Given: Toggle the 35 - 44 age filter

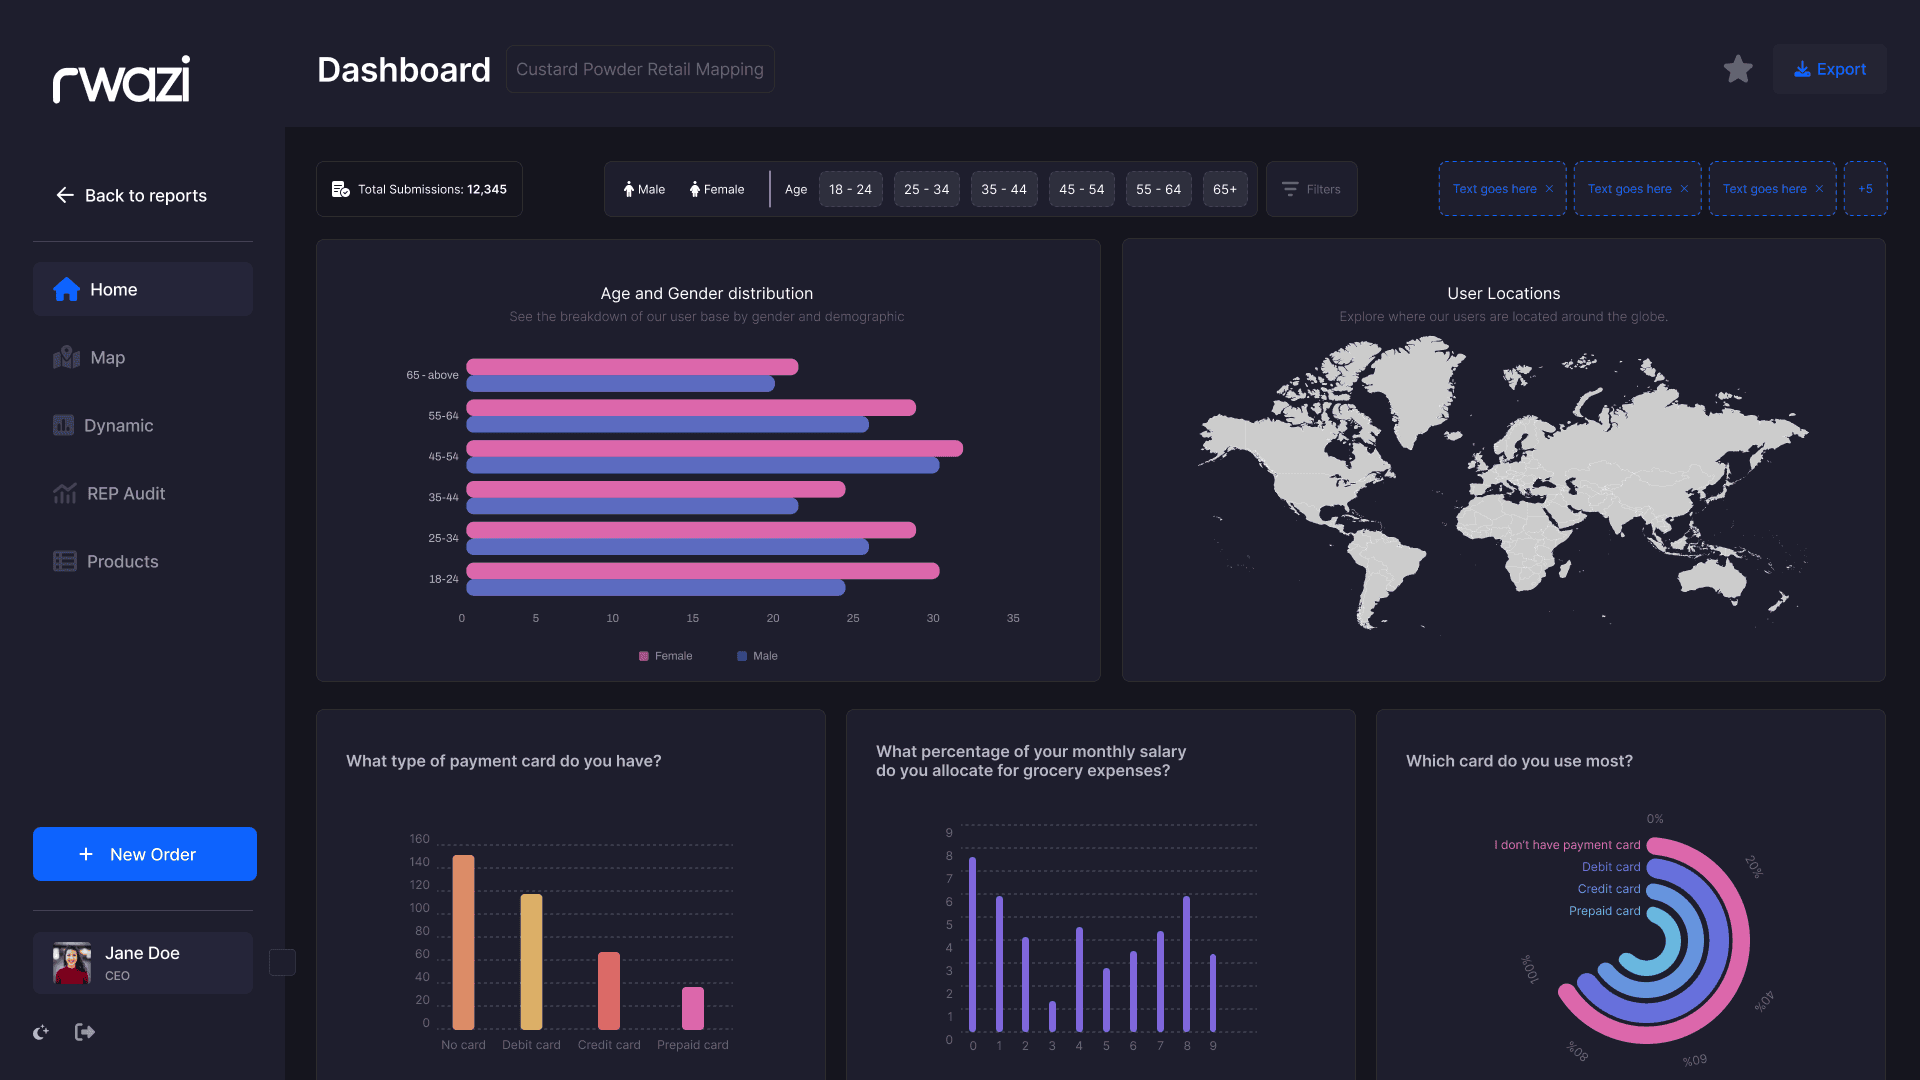Looking at the screenshot, I should coord(1004,189).
